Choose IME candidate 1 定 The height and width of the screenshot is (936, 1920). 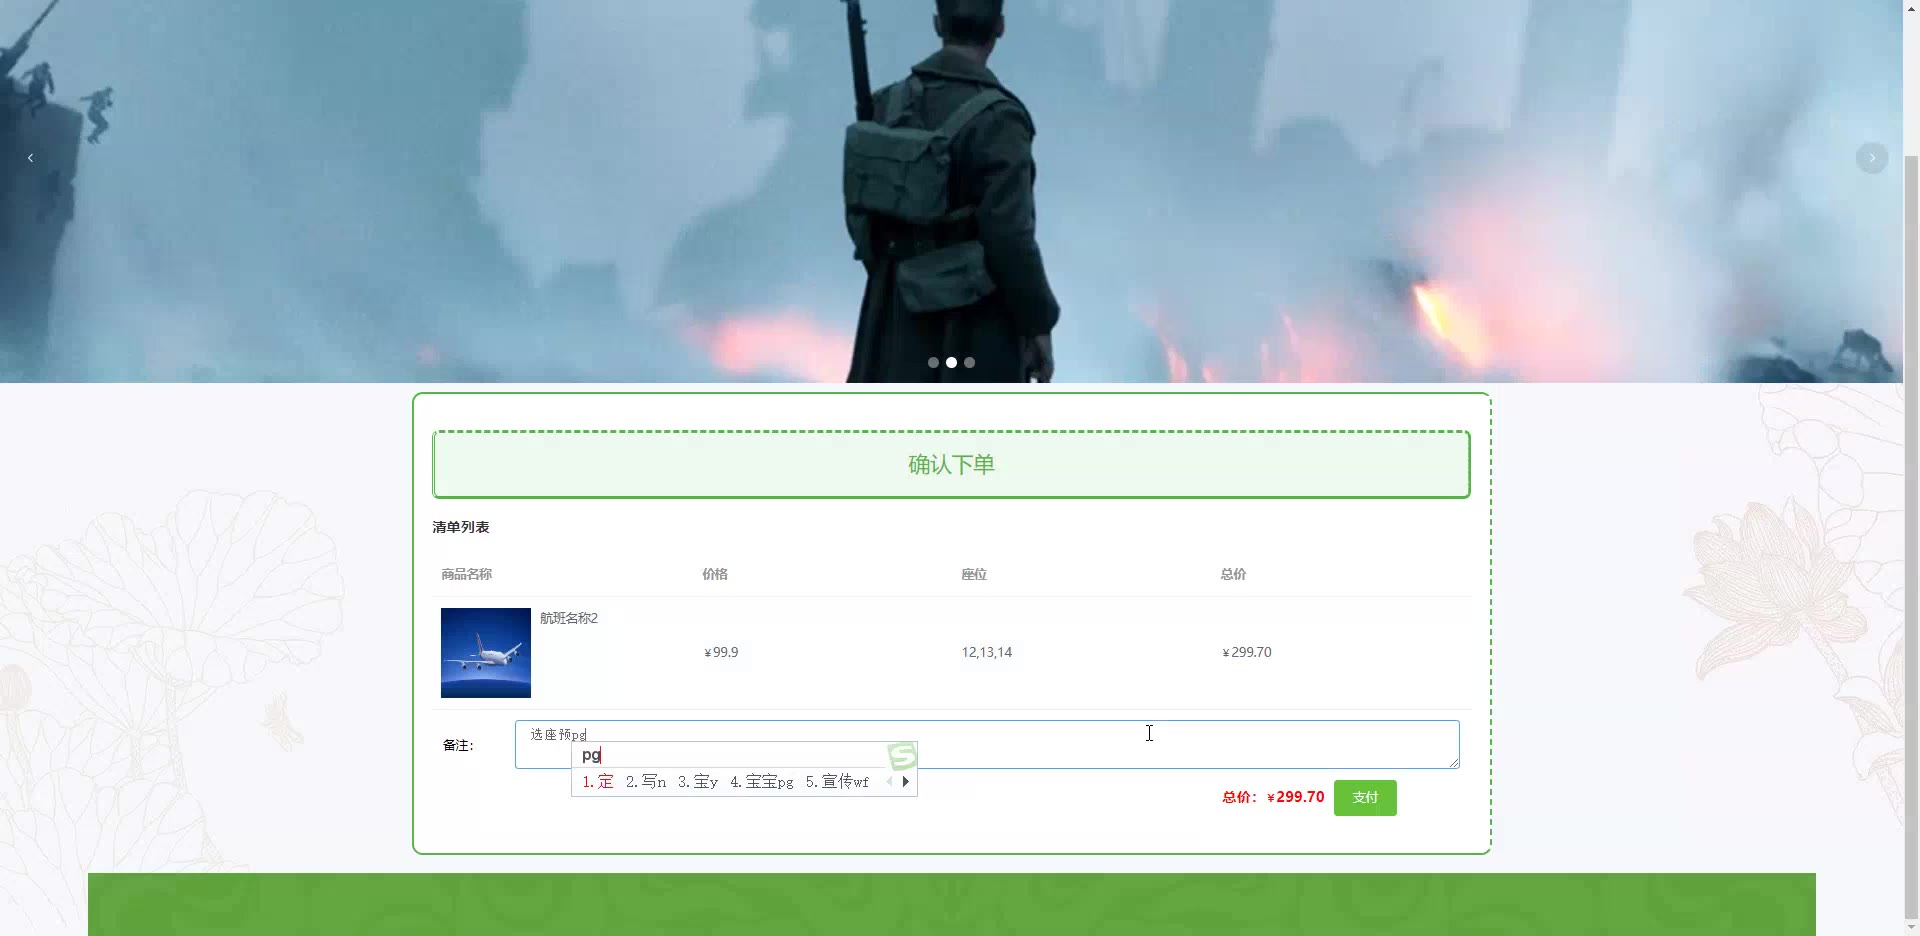tap(598, 782)
